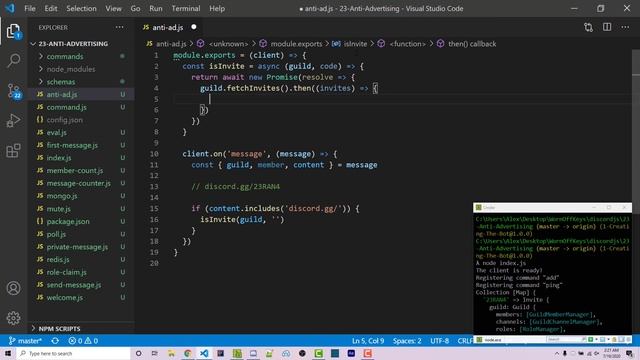
Task: Split the editor to the right
Action: pyautogui.click(x=607, y=27)
